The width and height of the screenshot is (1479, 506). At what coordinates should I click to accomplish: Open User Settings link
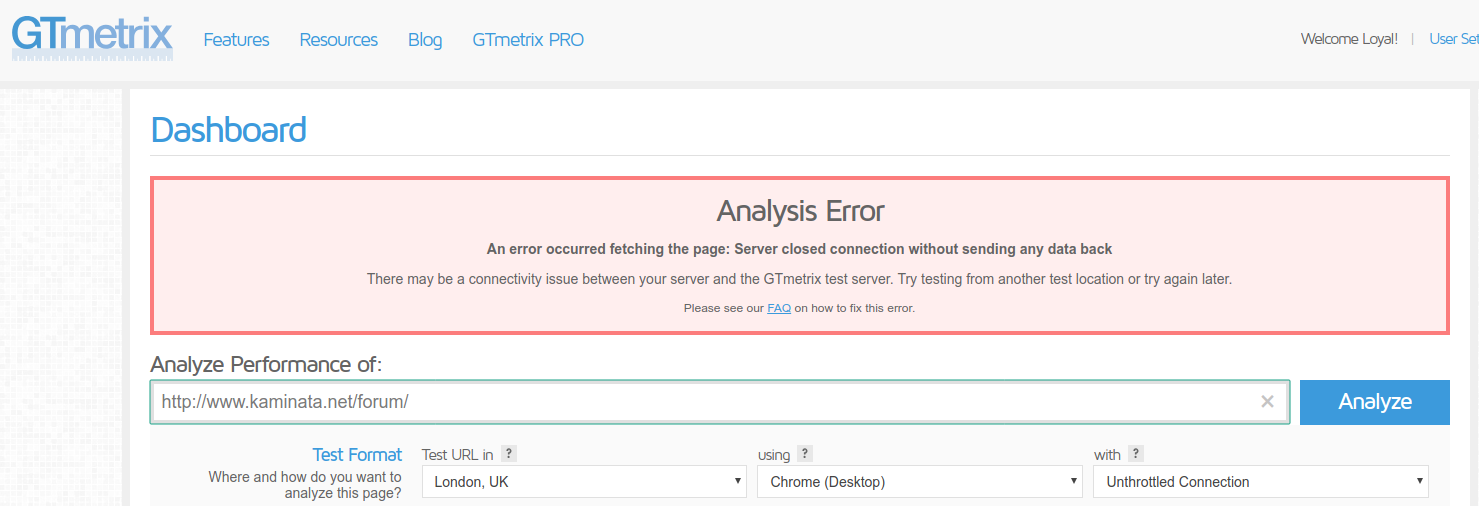pyautogui.click(x=1454, y=39)
